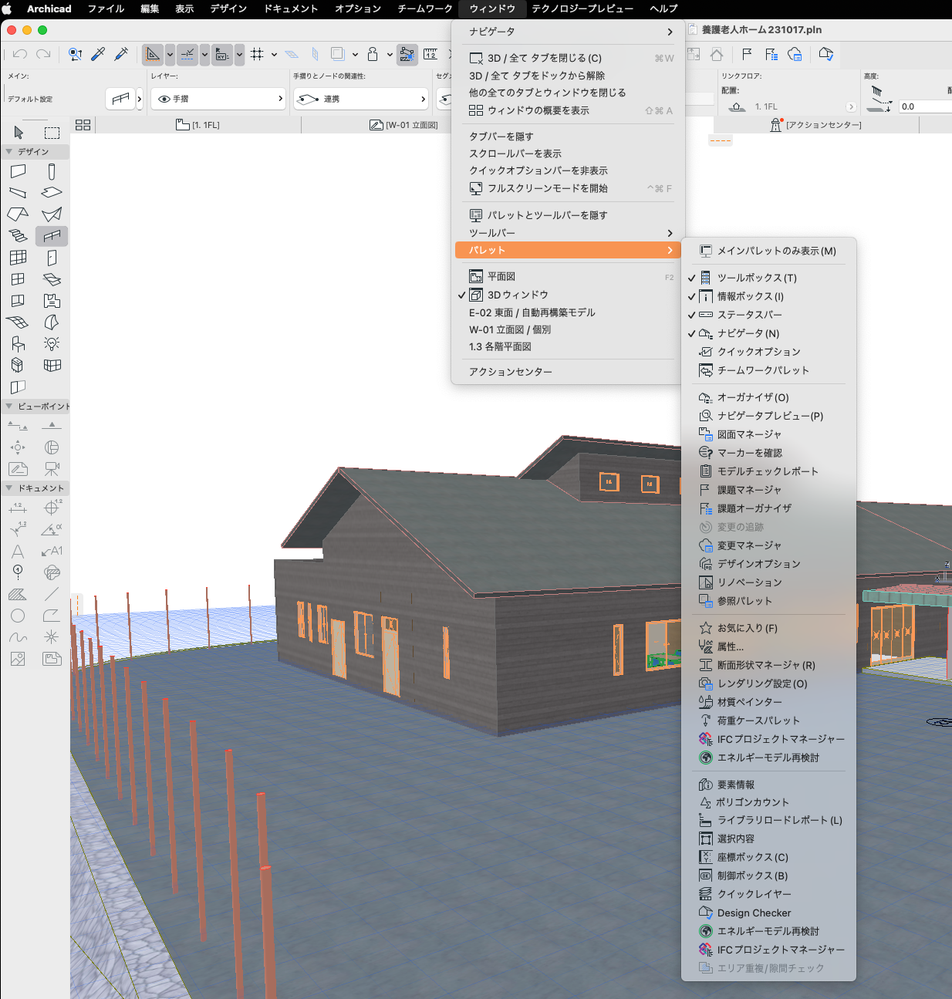Open the Apple menu

coord(8,8)
